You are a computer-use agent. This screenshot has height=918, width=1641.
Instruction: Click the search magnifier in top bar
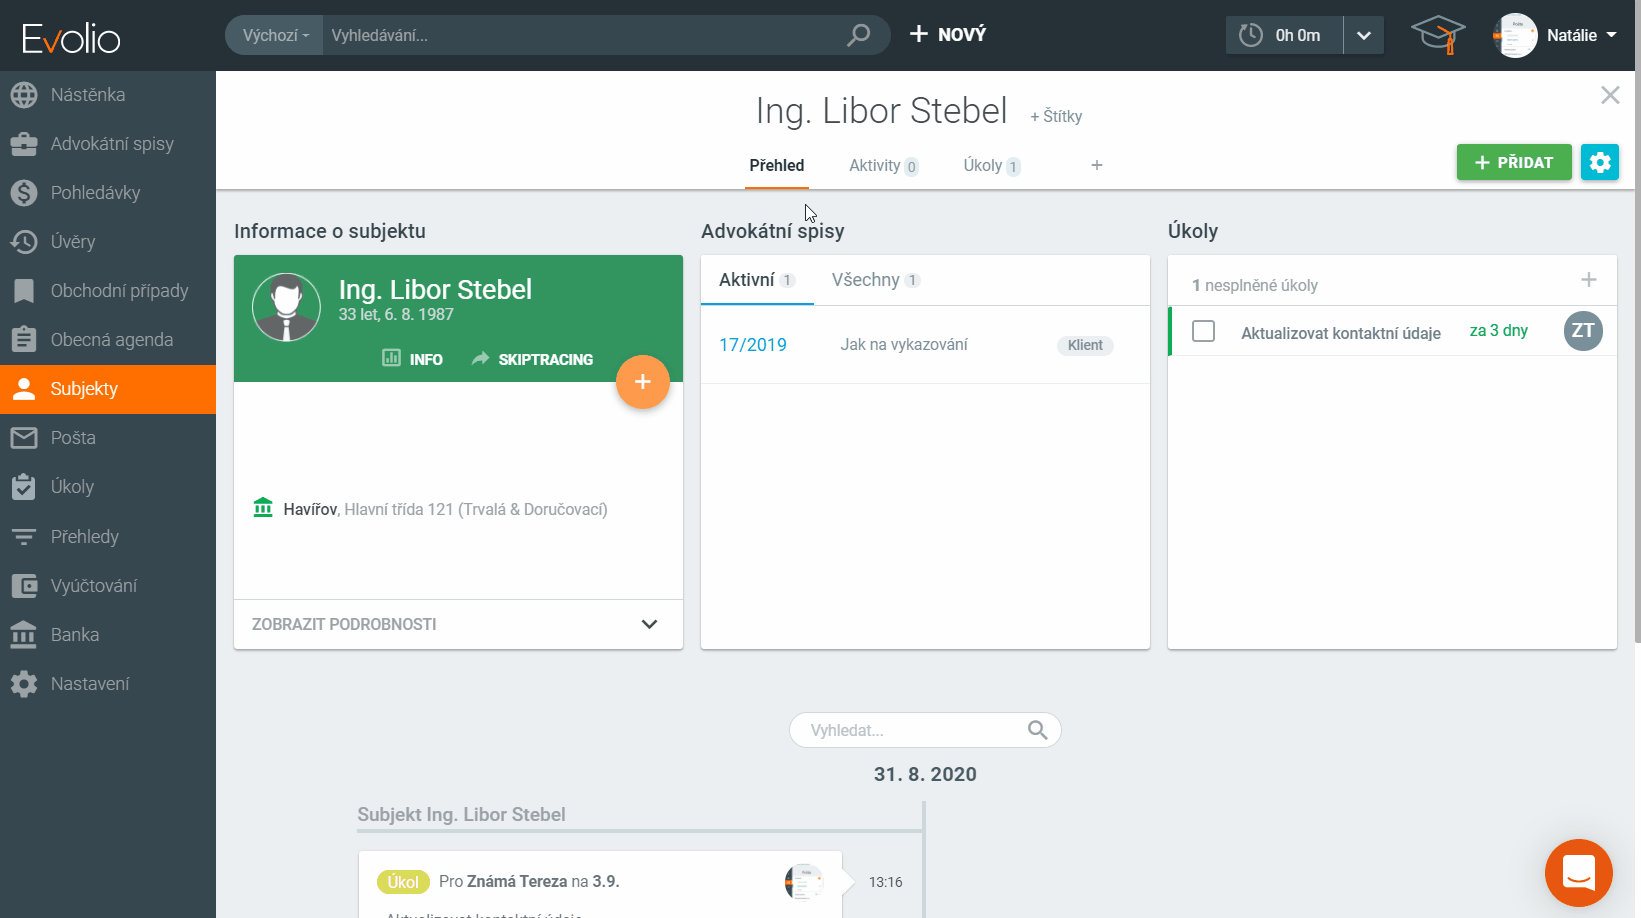point(858,35)
